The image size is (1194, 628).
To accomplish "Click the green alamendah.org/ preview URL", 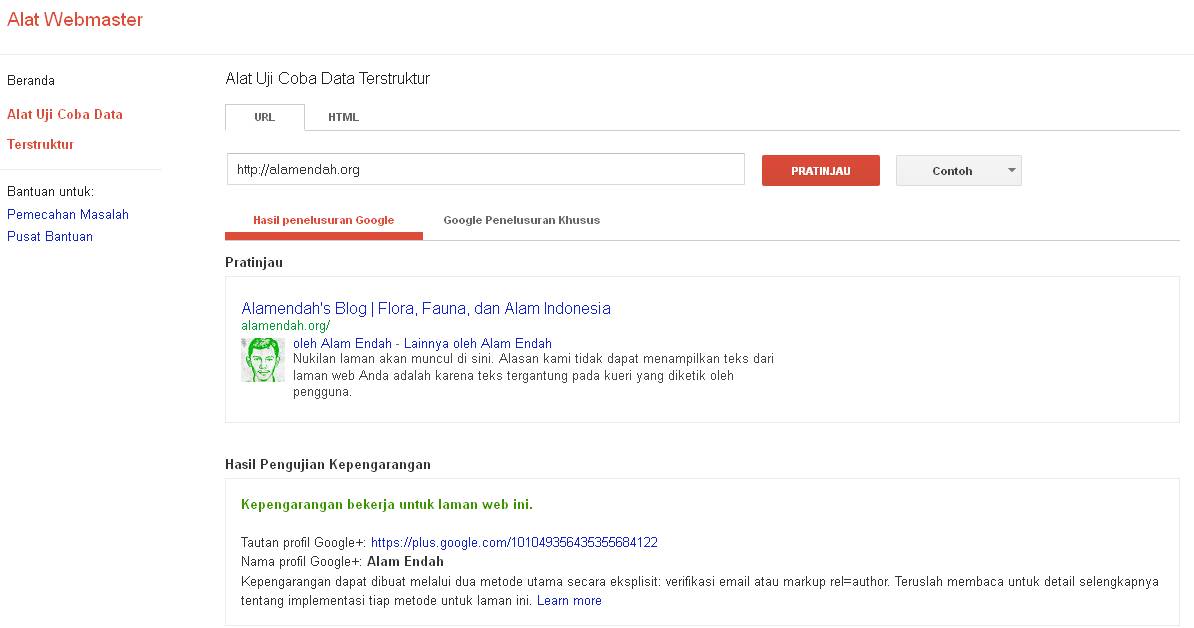I will pyautogui.click(x=285, y=326).
